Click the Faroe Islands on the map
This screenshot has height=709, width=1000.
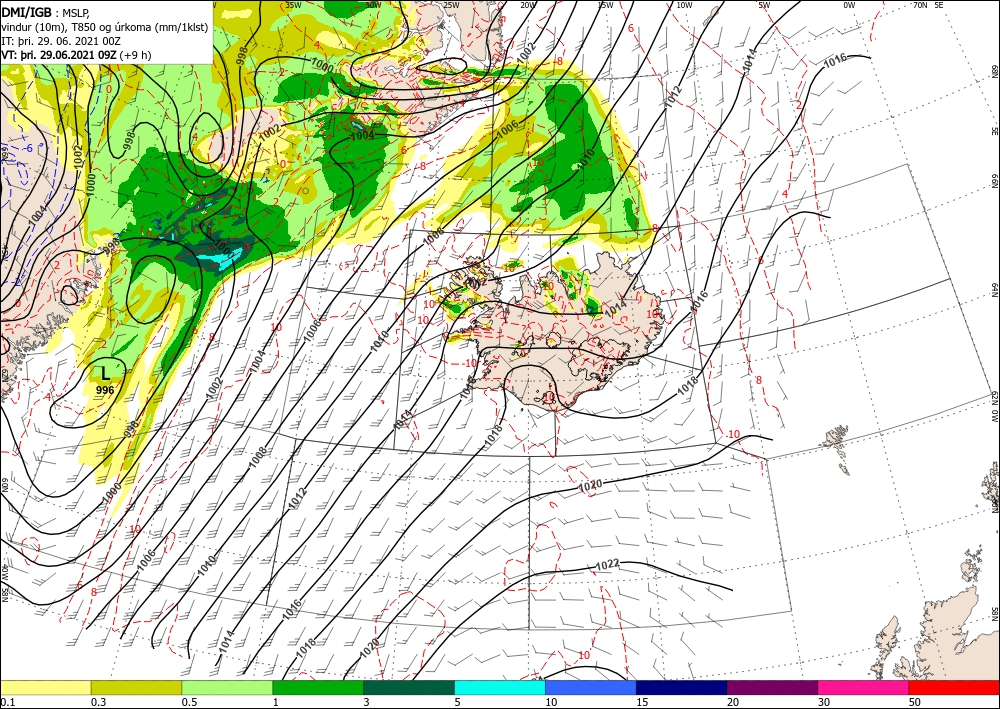tap(839, 448)
